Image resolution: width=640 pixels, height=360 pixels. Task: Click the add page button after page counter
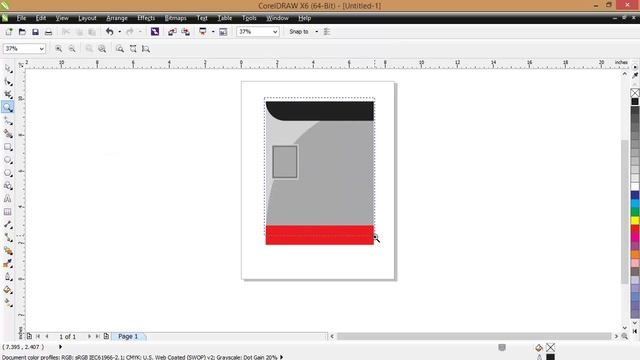pos(106,336)
